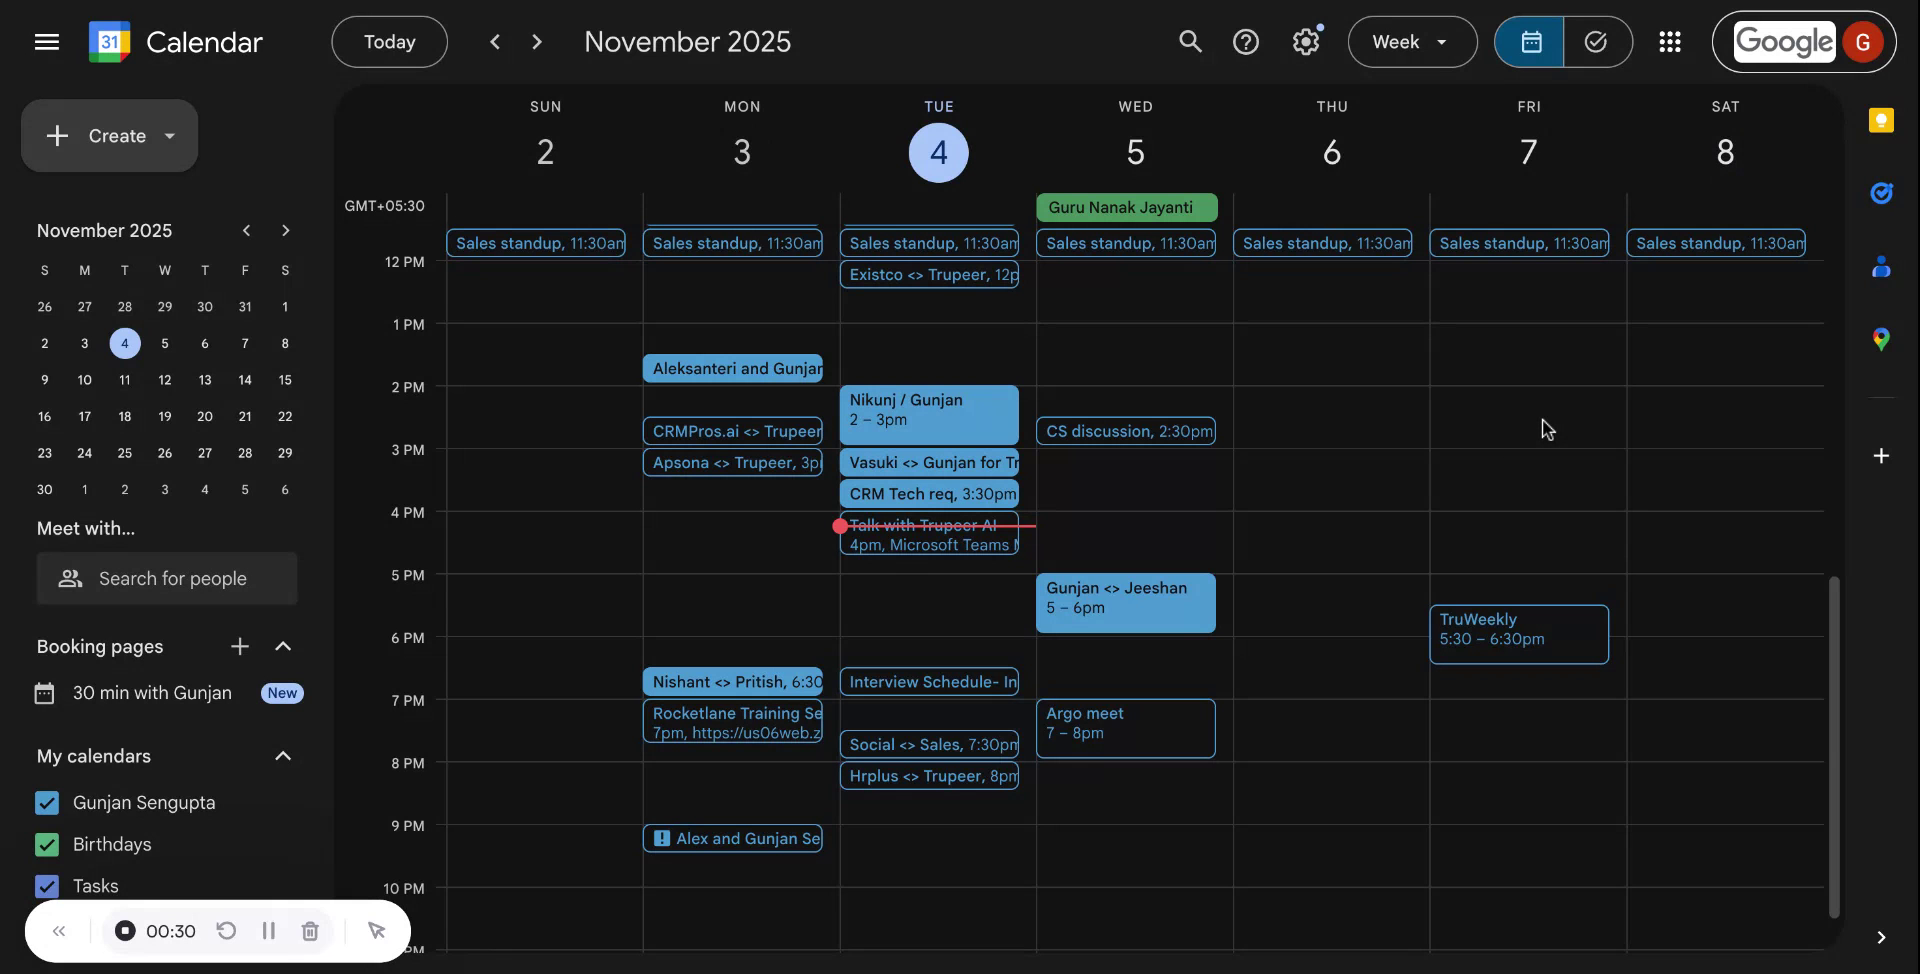Open the Create menu
The width and height of the screenshot is (1920, 974).
coord(109,136)
